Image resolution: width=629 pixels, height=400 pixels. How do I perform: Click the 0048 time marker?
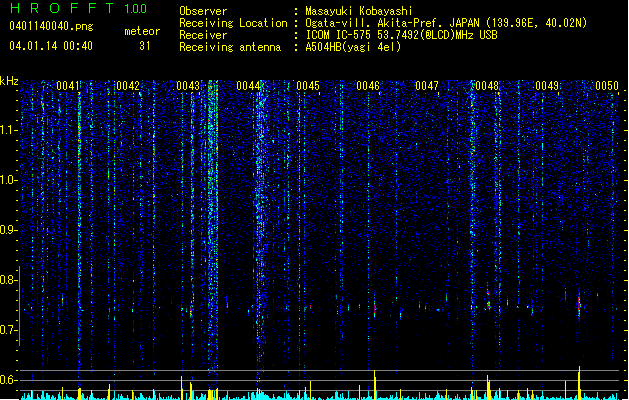coord(487,86)
